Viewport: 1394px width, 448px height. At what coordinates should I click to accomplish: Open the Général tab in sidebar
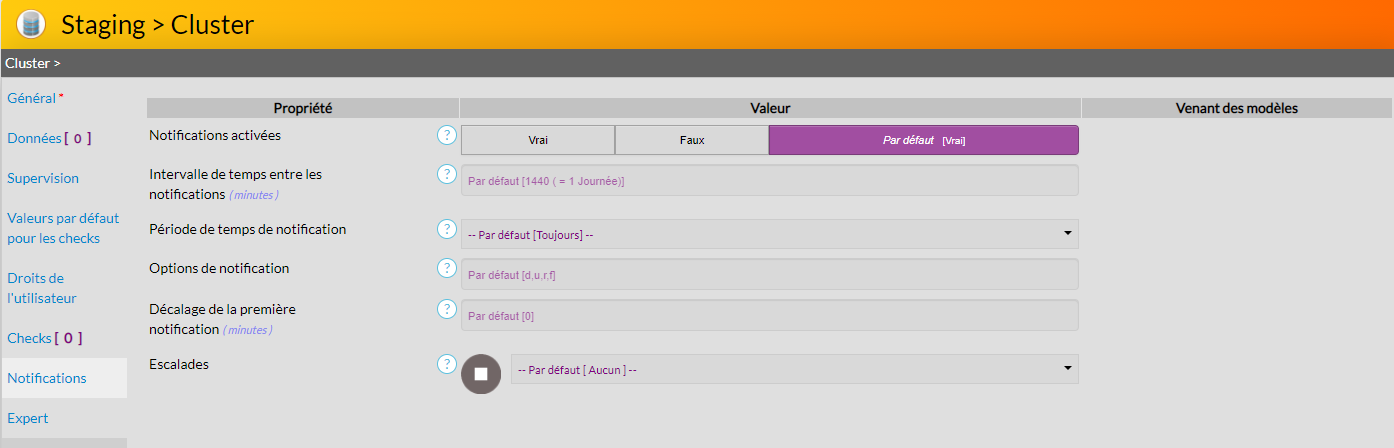32,98
